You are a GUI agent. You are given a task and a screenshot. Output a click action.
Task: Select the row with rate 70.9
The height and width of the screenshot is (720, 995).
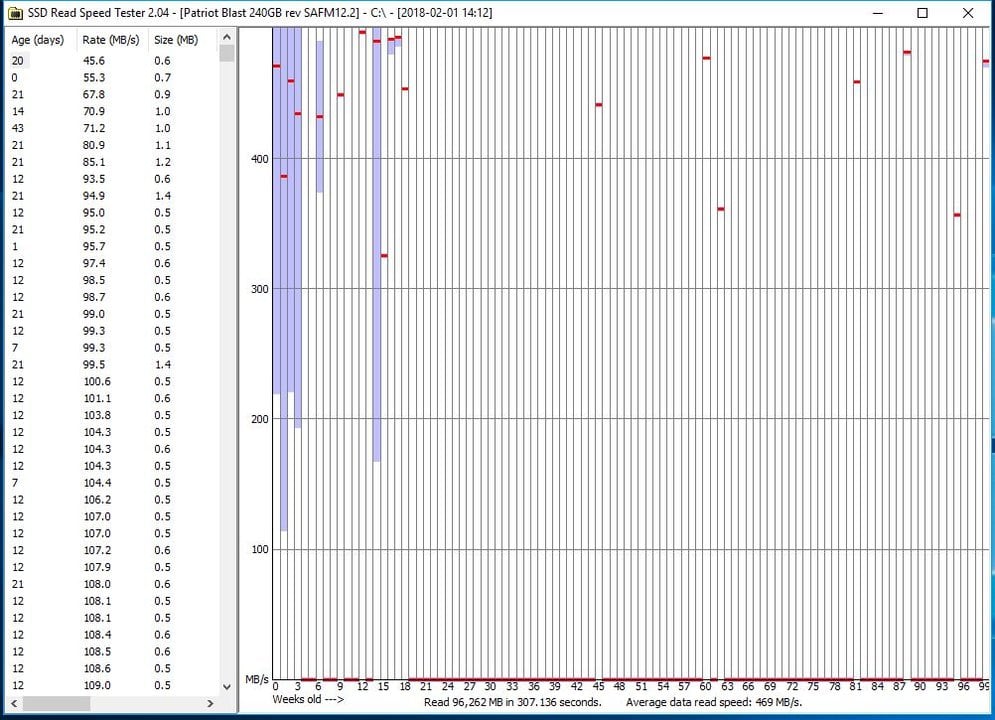click(x=112, y=111)
